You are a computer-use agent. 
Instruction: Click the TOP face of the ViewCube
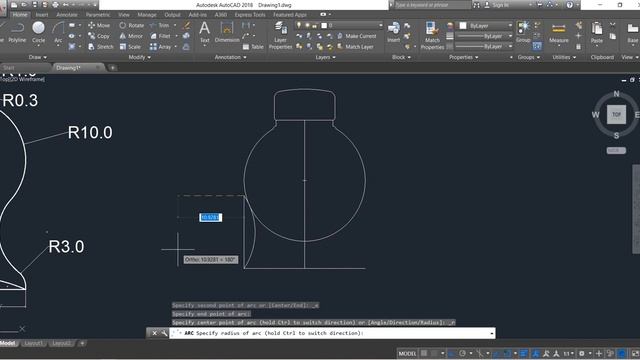tap(616, 114)
